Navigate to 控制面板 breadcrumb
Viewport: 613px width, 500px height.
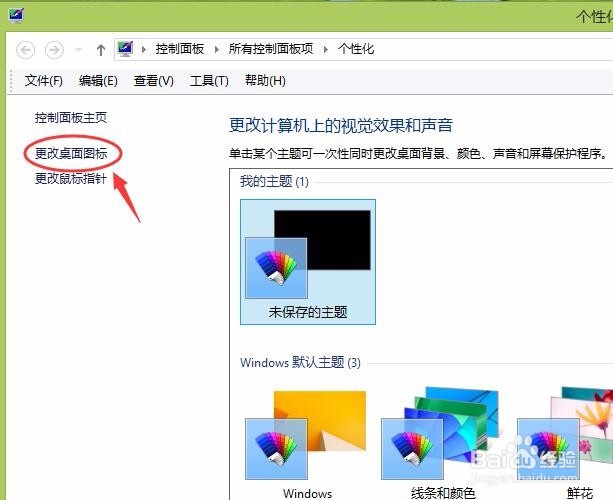180,49
